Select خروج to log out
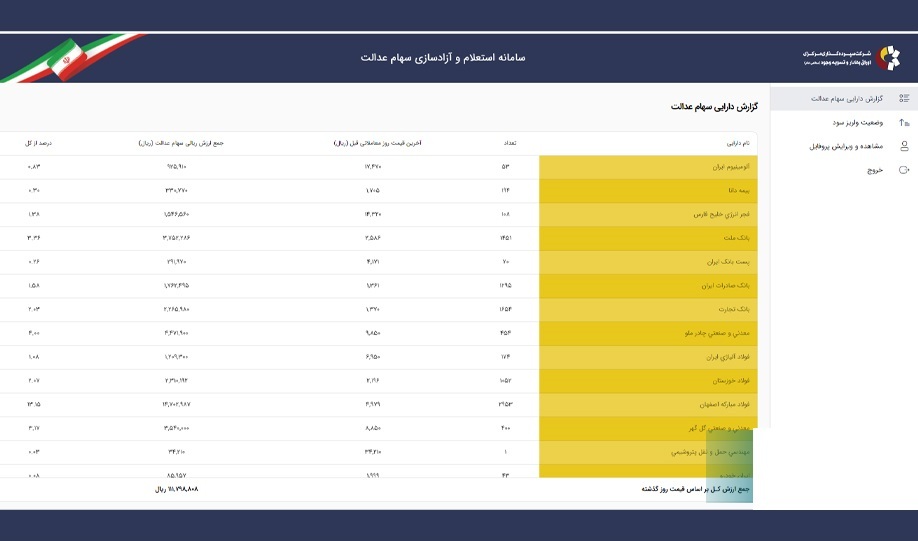 coord(874,170)
